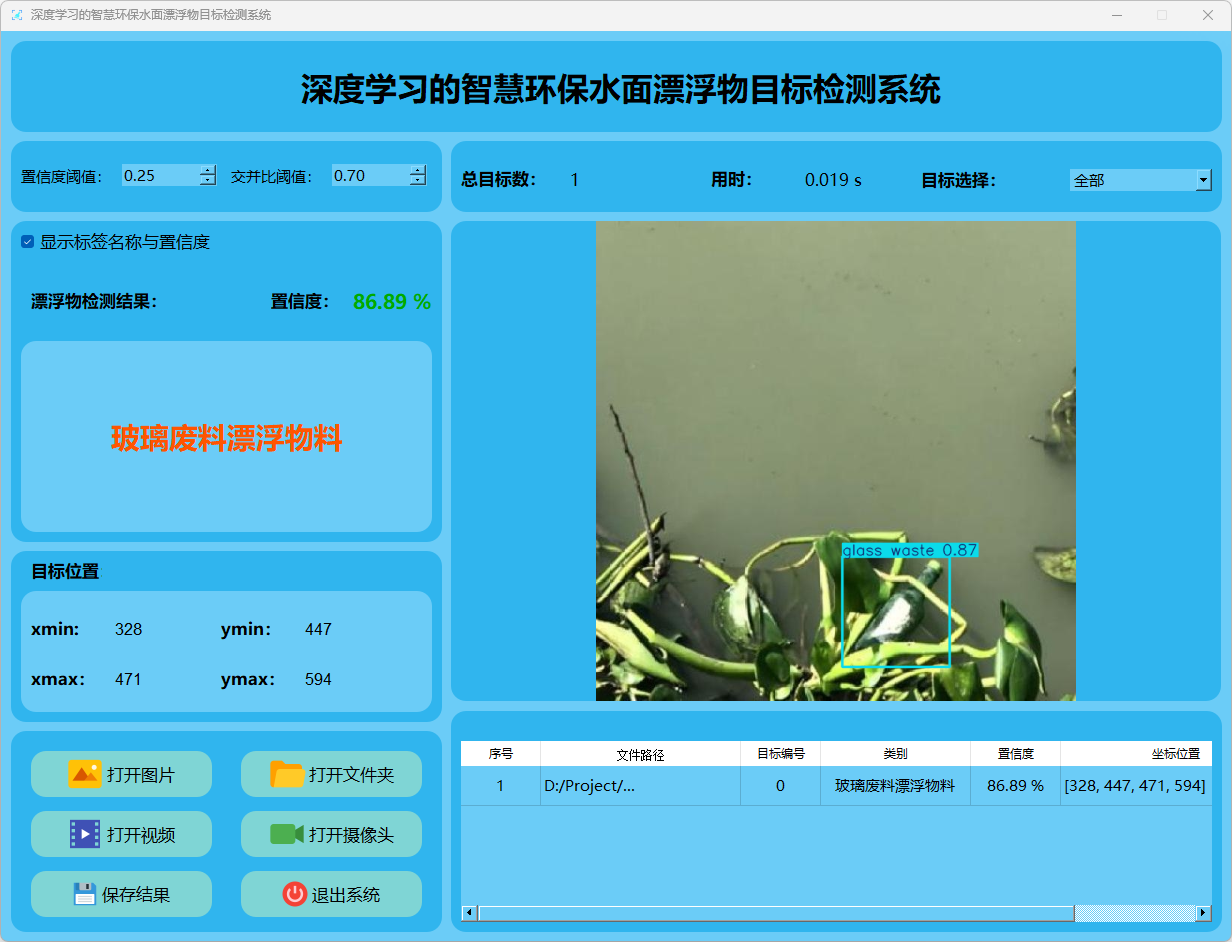Click the film strip icon for Open Video
This screenshot has width=1232, height=942.
pos(85,834)
